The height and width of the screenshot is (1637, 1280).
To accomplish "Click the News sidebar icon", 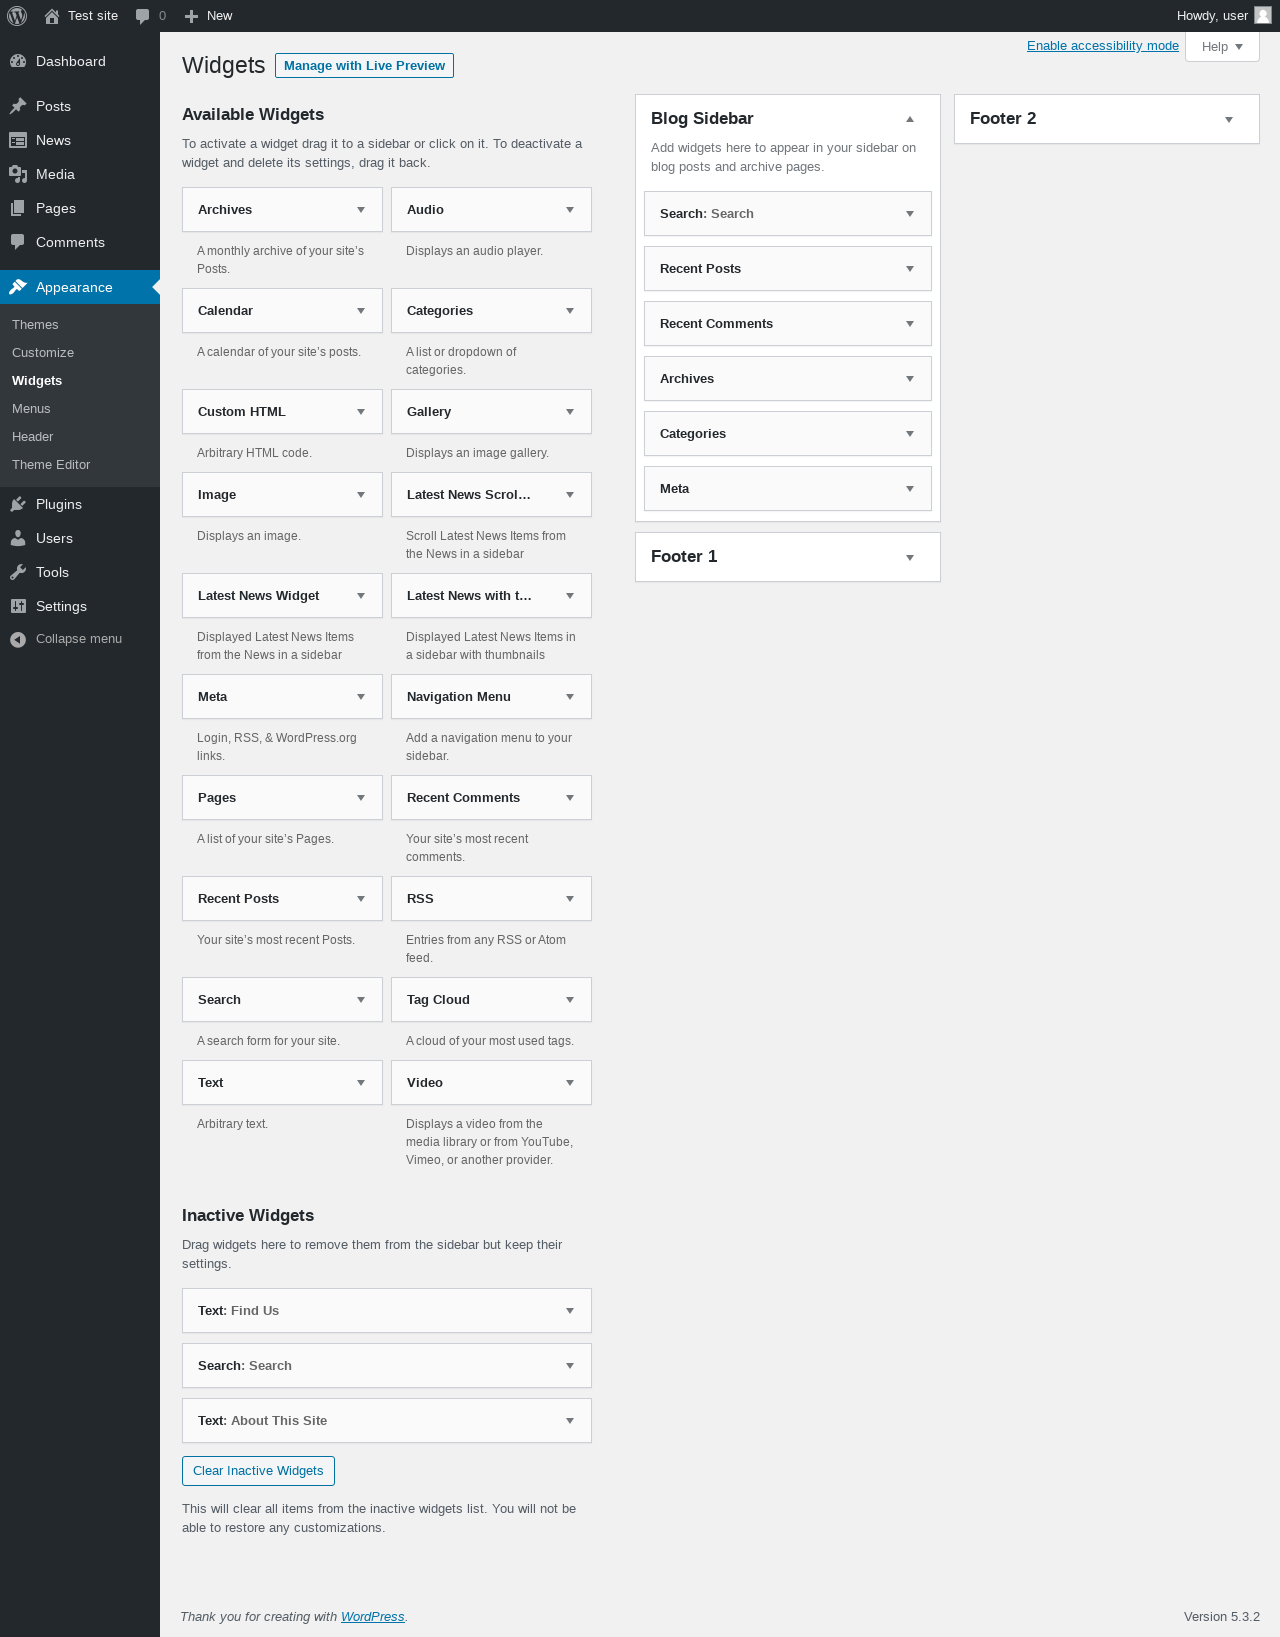I will [18, 140].
